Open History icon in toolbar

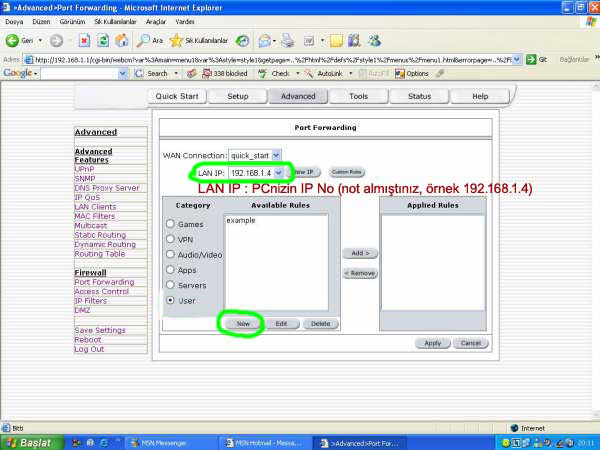242,41
